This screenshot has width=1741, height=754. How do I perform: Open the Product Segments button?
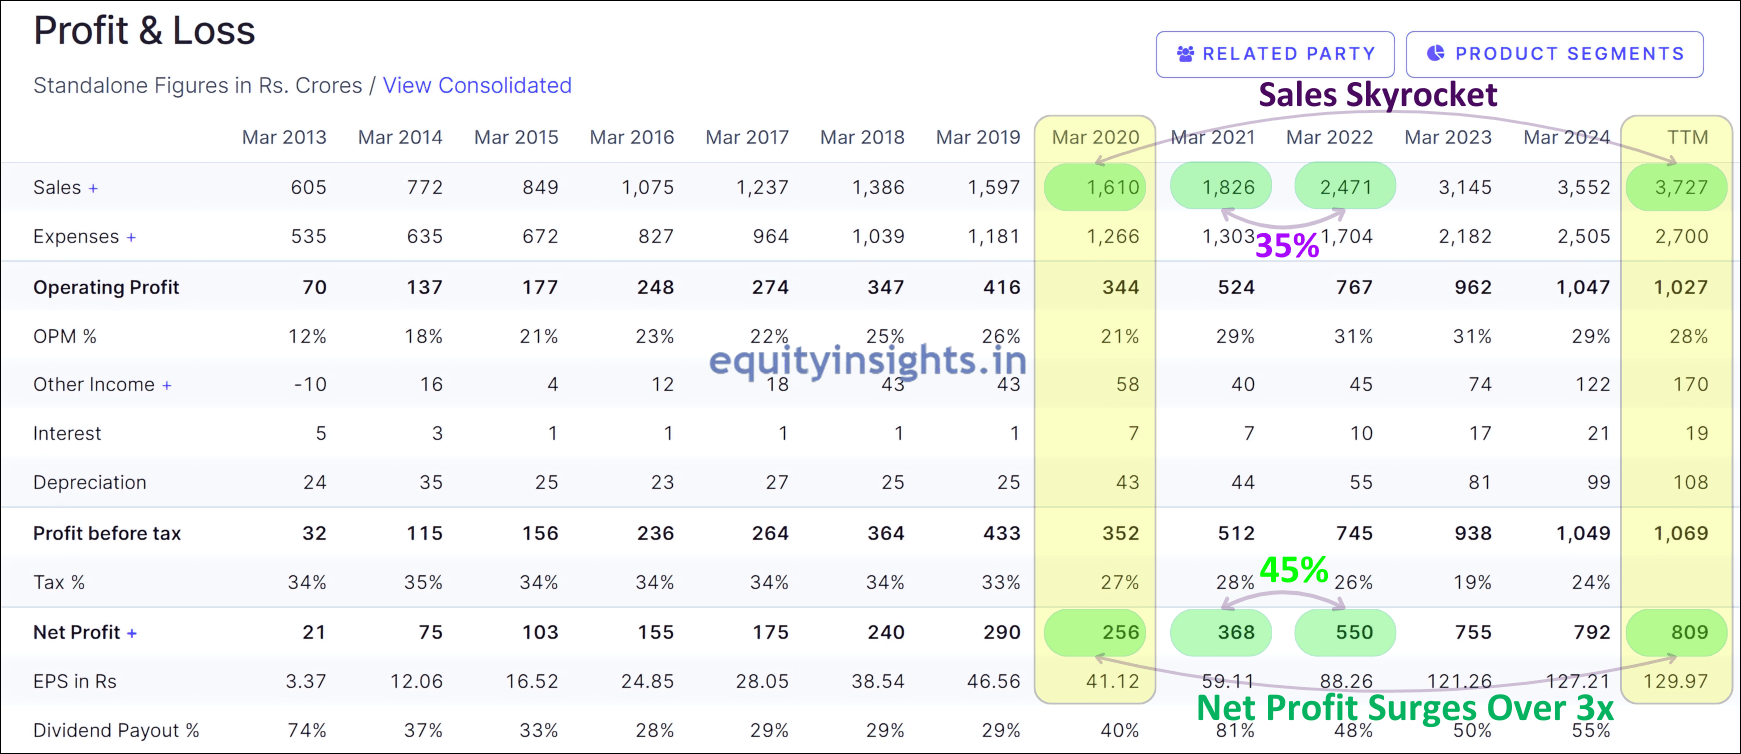pyautogui.click(x=1554, y=54)
